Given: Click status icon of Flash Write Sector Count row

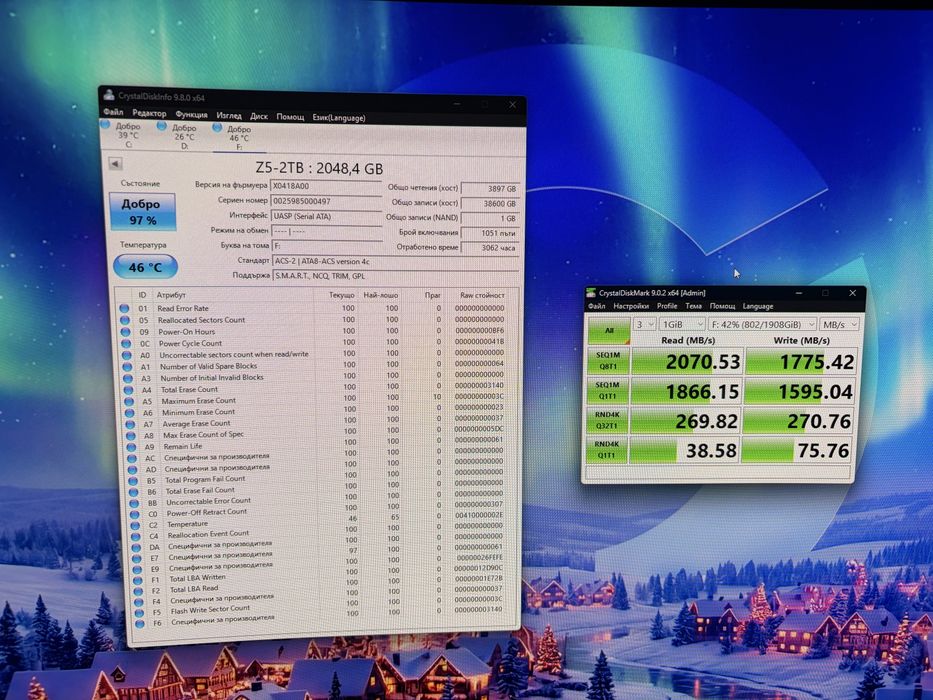Looking at the screenshot, I should [139, 612].
